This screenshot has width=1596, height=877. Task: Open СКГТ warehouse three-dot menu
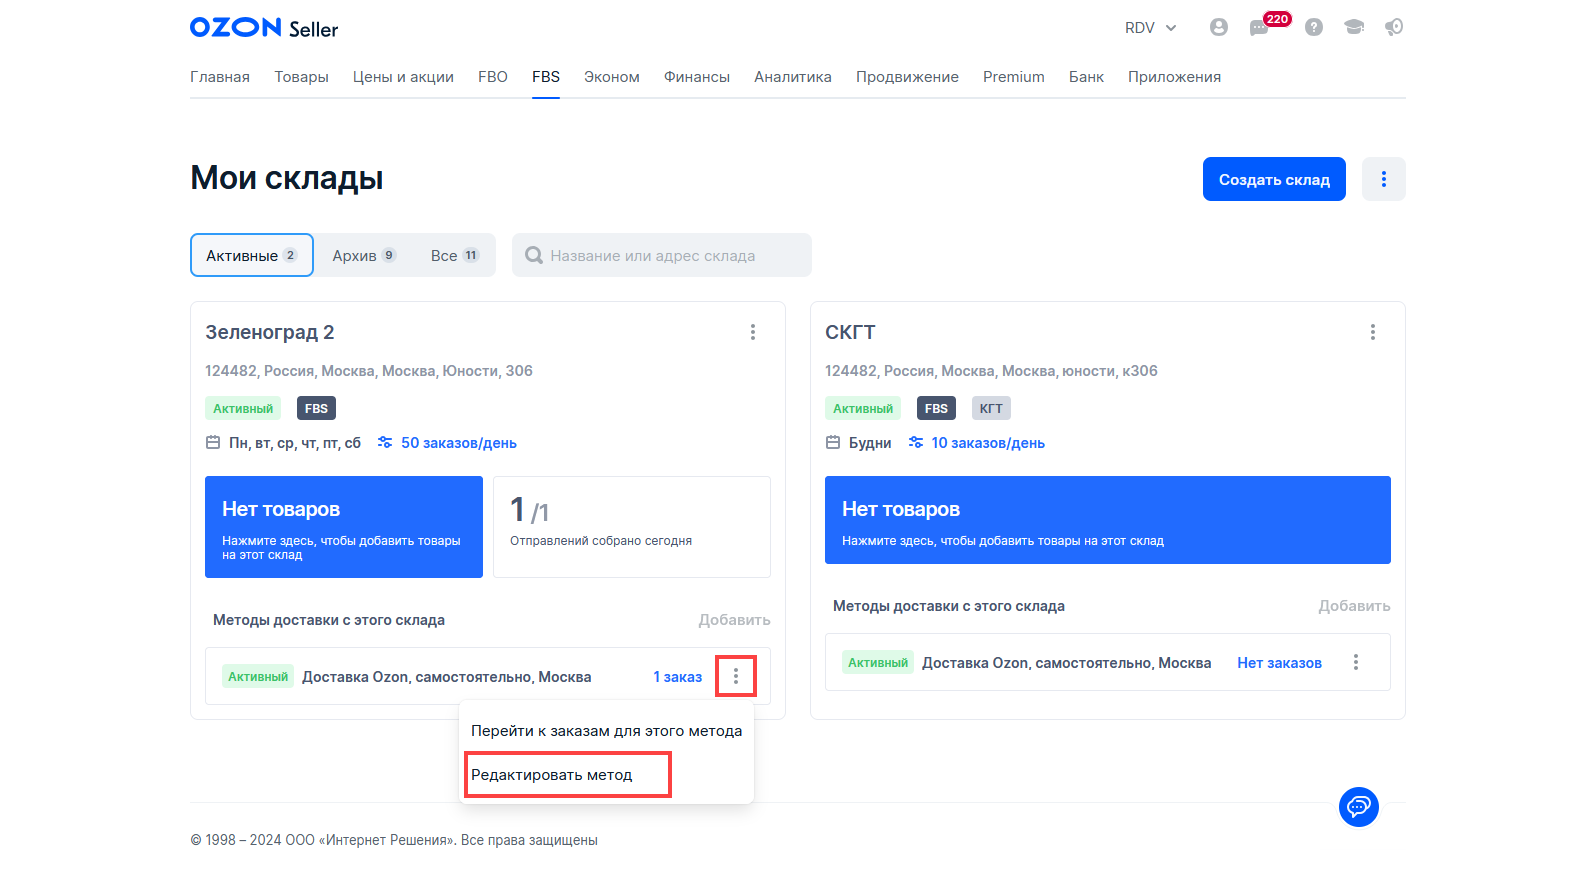(x=1373, y=332)
